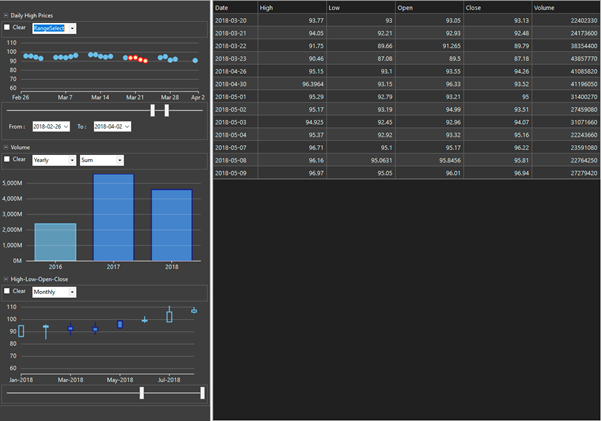
Task: Collapse the Daily High Prices panel
Action: [x=6, y=17]
